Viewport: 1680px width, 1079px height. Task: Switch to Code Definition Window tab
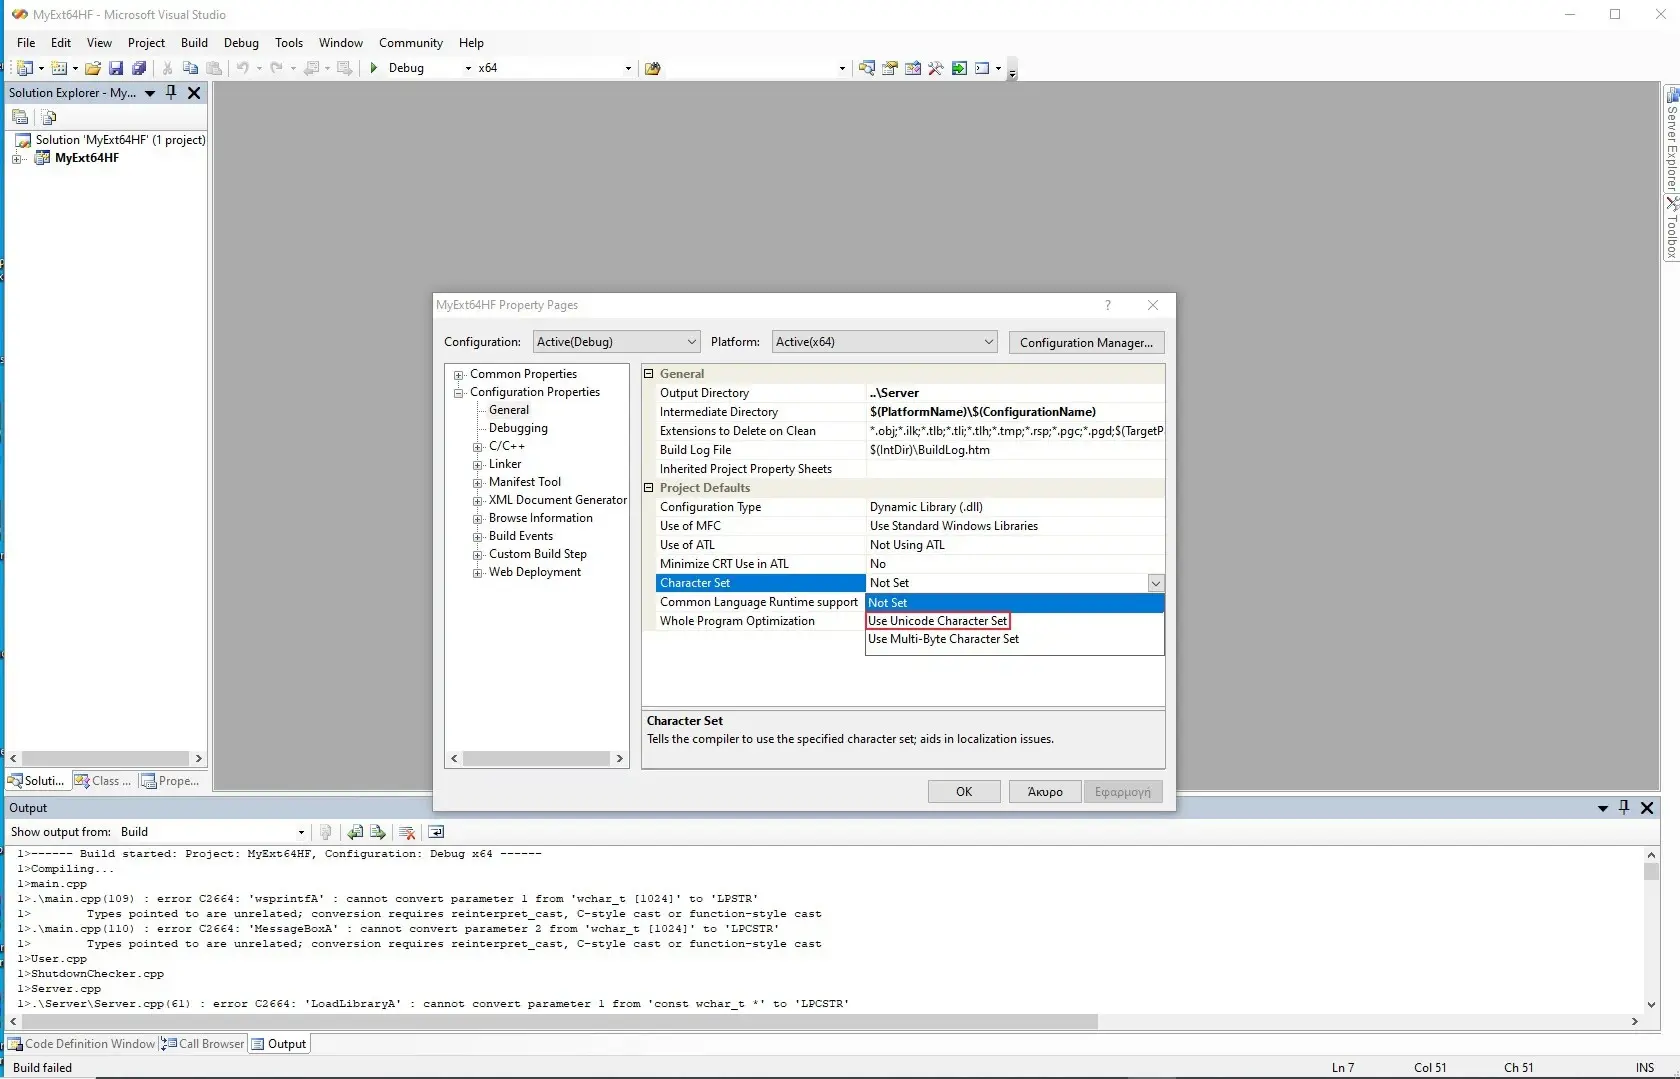82,1044
